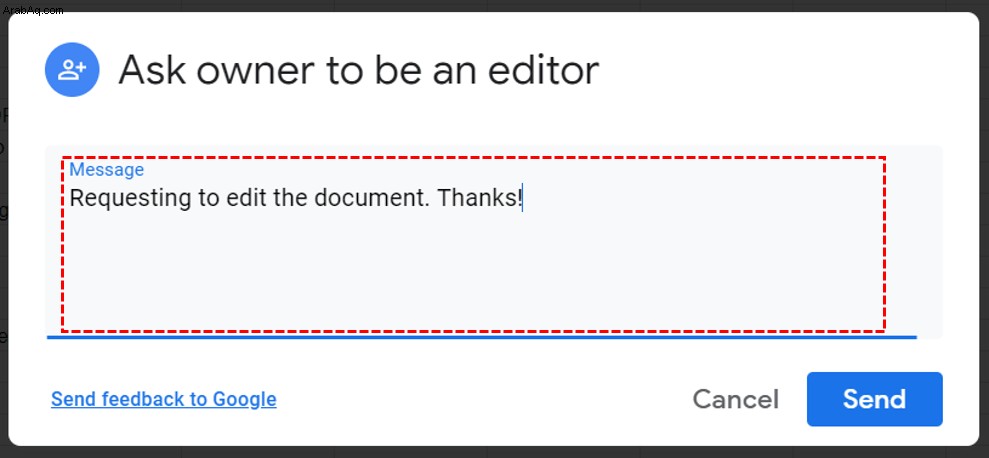Click the blue add-person icon
Viewport: 989px width, 458px height.
tap(72, 69)
